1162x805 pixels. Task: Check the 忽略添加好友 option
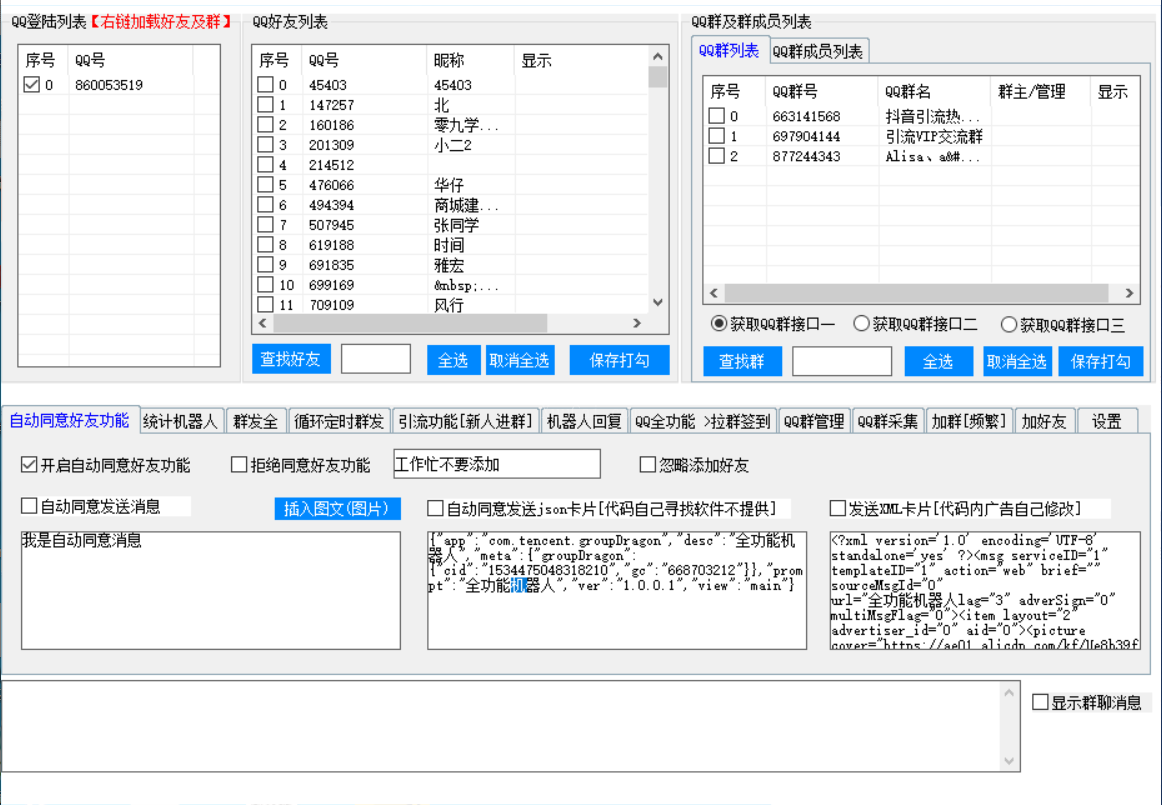(x=648, y=465)
